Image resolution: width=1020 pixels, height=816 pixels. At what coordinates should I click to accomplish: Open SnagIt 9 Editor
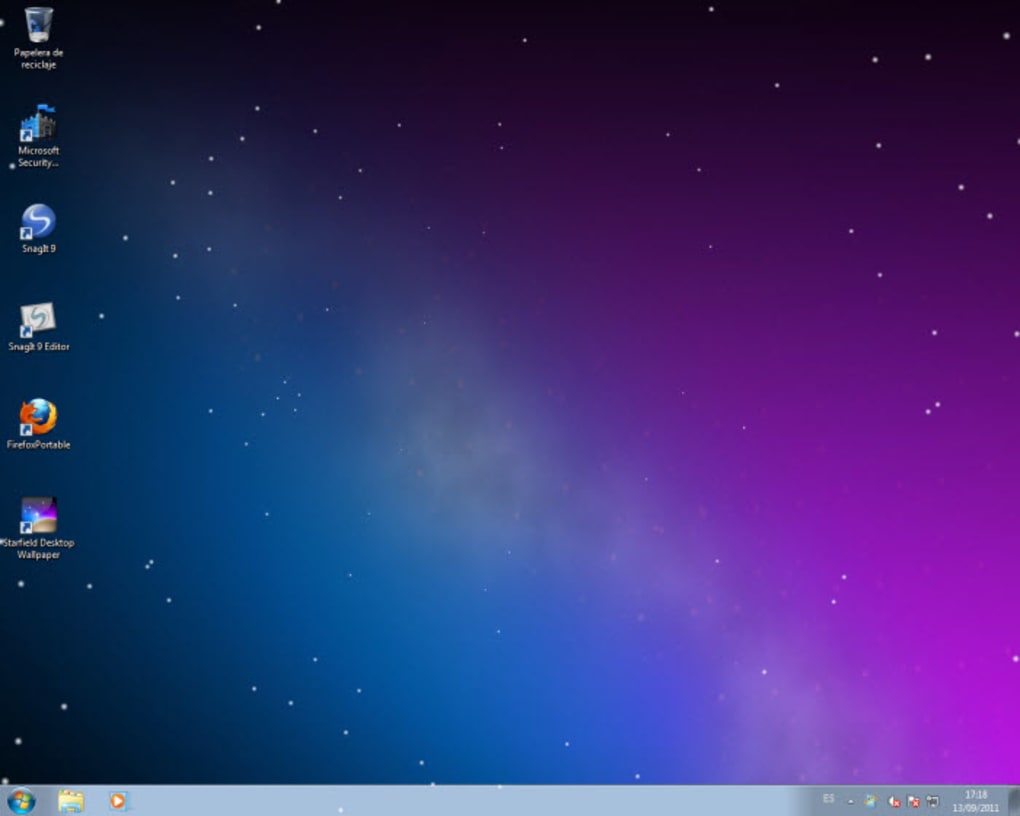click(38, 320)
